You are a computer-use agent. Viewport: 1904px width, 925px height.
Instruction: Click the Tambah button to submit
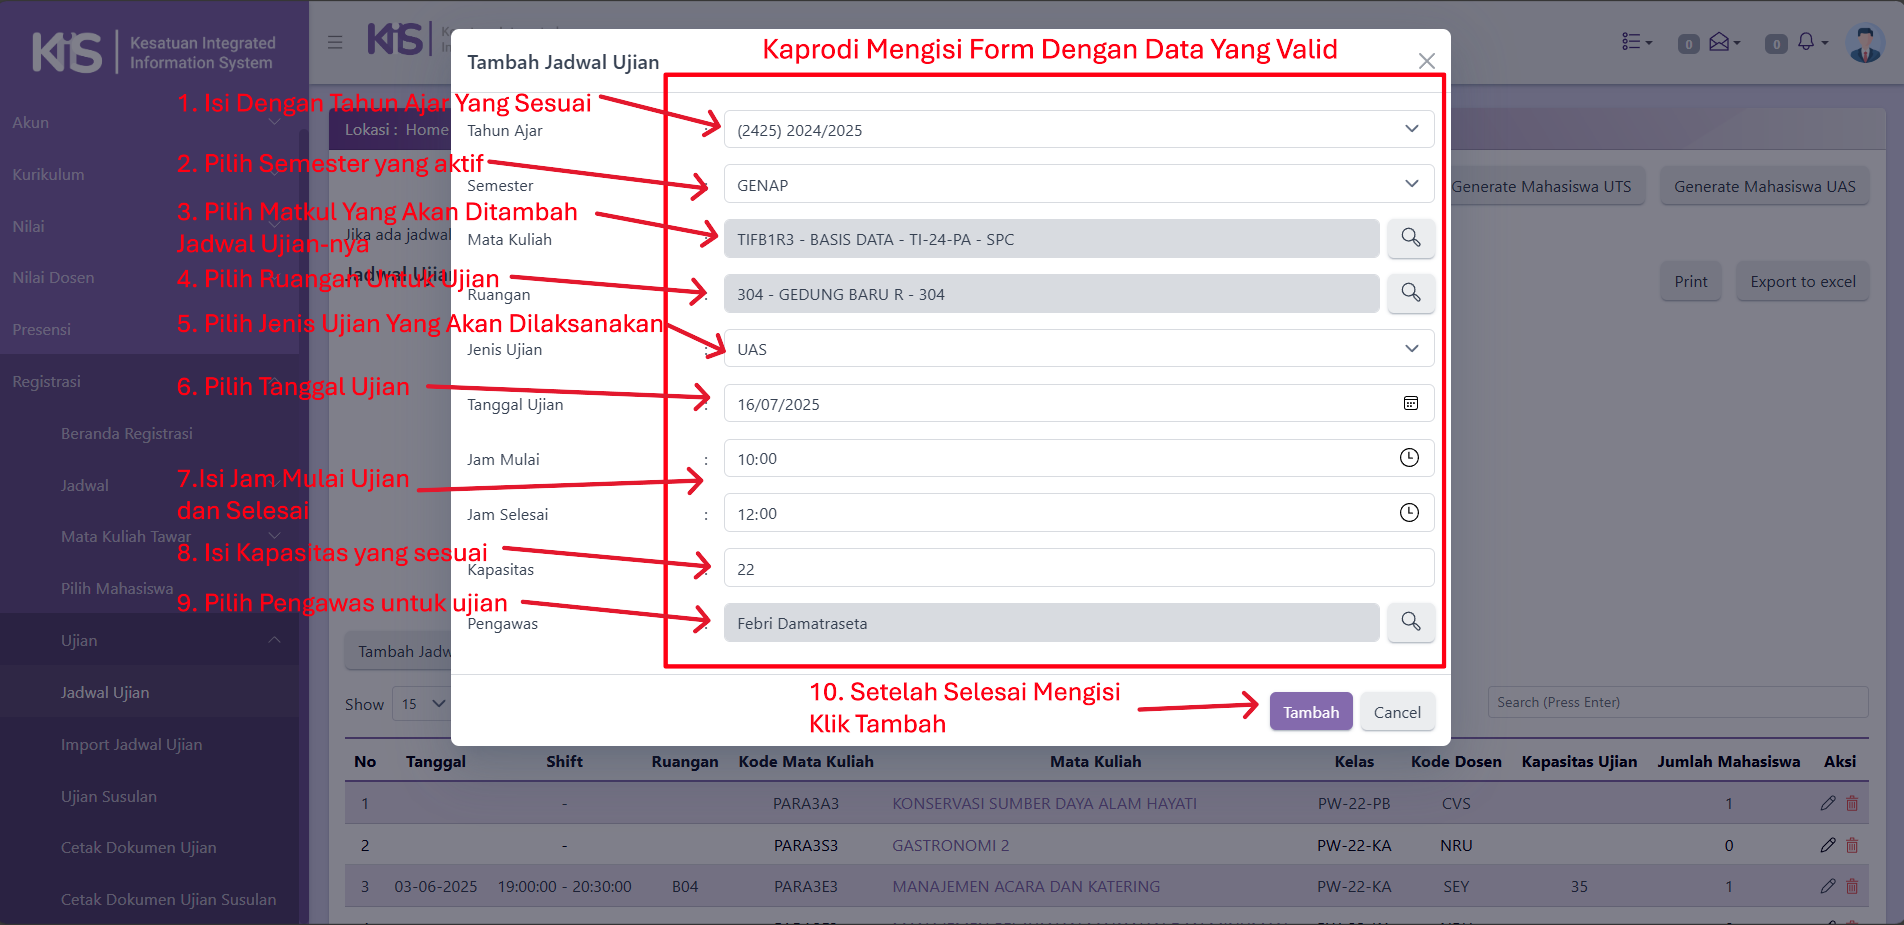point(1310,712)
